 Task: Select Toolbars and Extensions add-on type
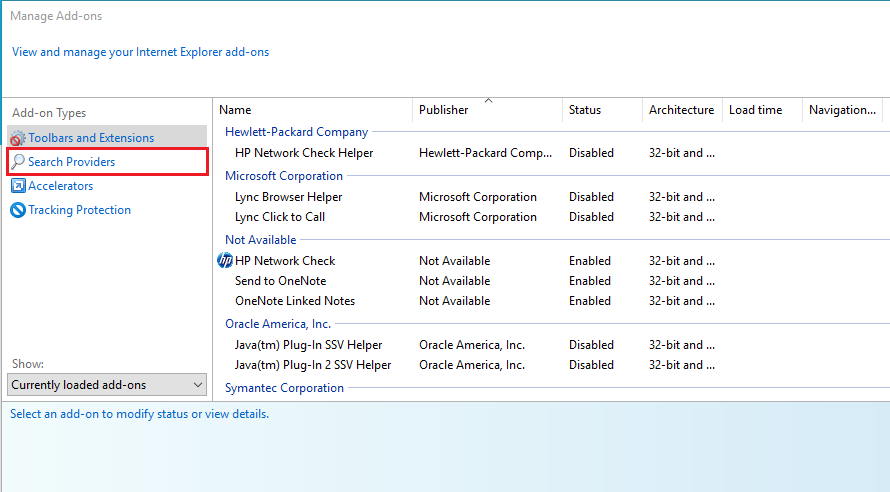[x=107, y=138]
